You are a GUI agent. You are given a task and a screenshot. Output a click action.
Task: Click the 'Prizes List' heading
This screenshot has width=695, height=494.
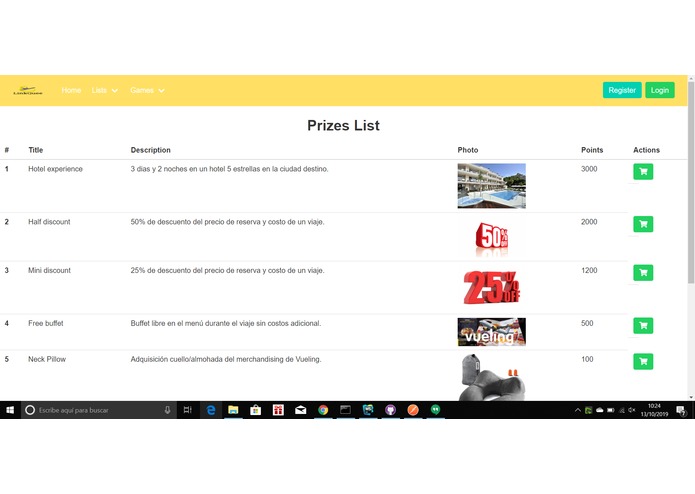pos(344,125)
